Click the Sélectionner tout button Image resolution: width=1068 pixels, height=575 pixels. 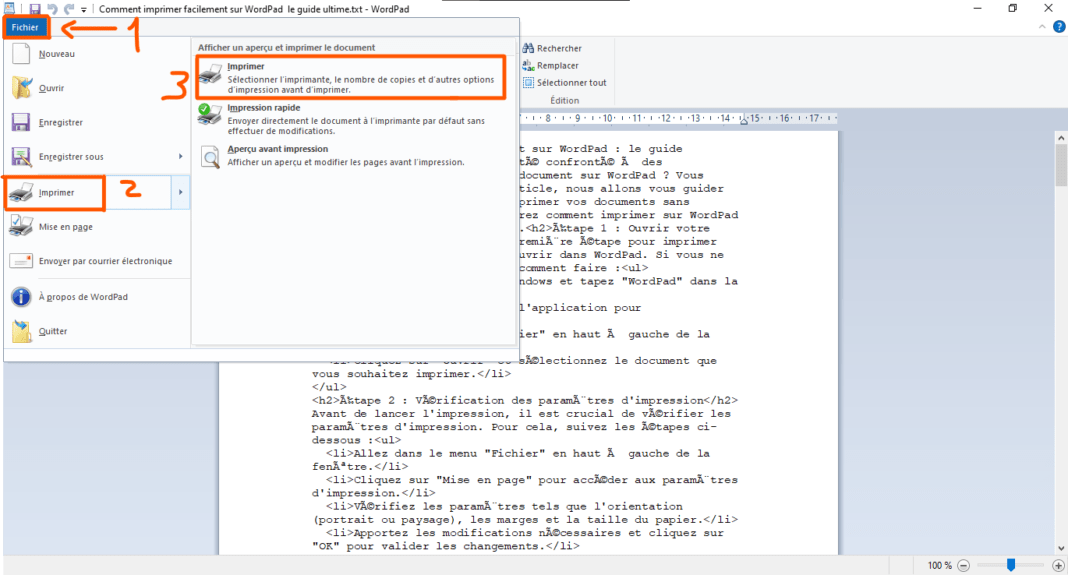(565, 82)
